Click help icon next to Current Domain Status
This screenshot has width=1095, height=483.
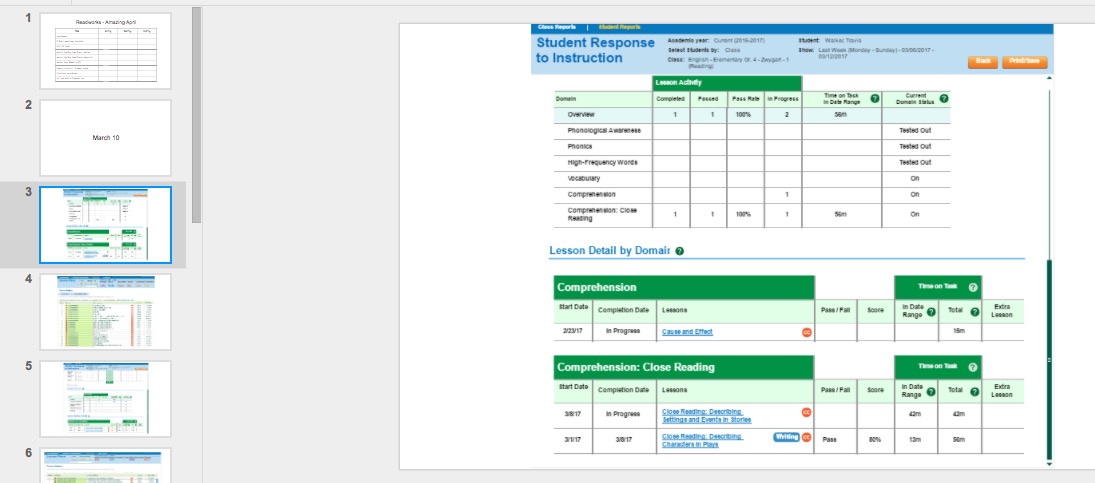pyautogui.click(x=944, y=99)
